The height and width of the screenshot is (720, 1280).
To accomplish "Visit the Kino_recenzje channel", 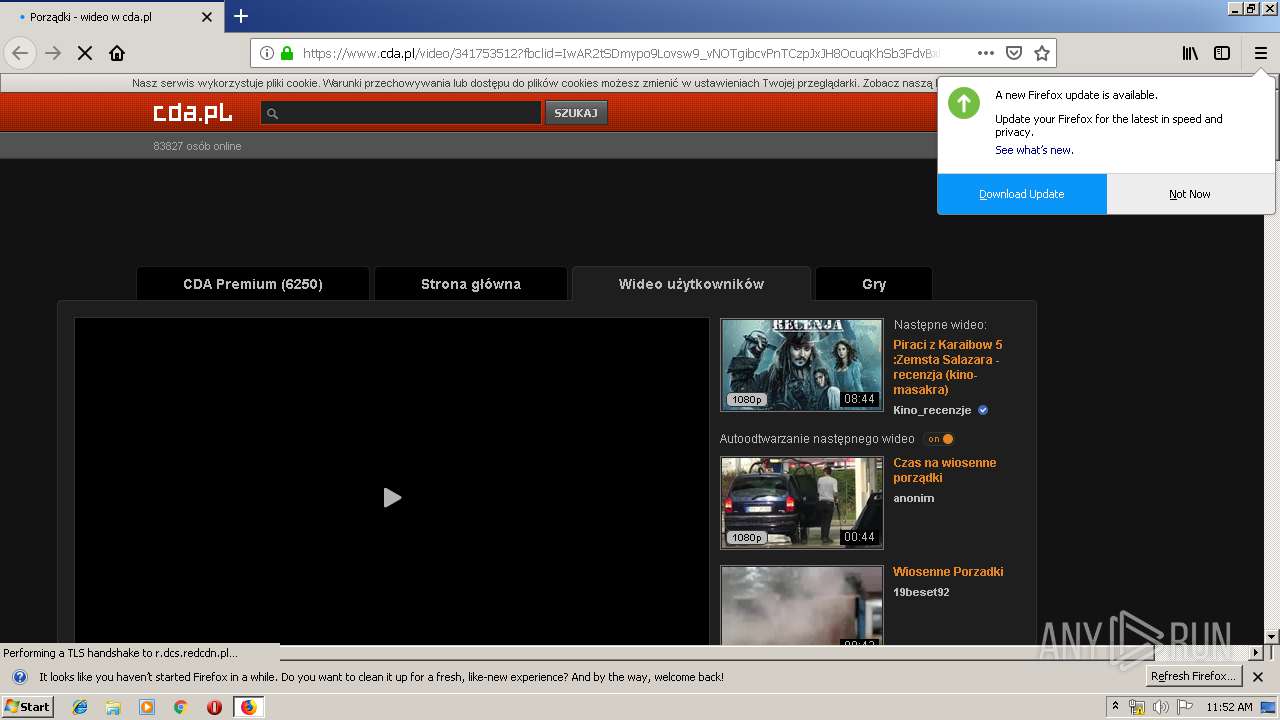I will 932,410.
